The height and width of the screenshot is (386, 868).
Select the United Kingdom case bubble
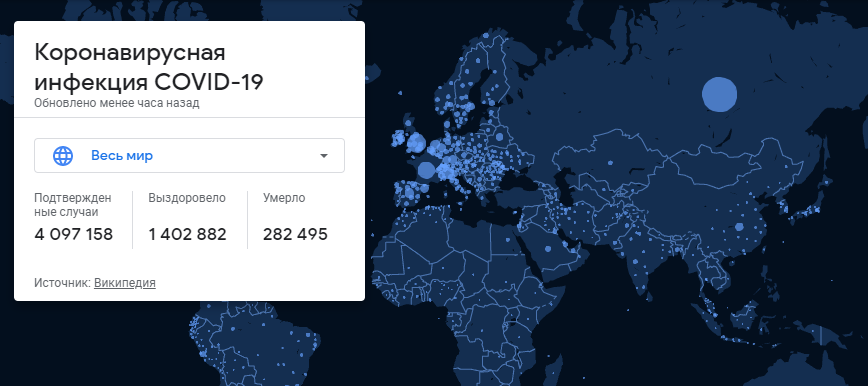pos(416,142)
